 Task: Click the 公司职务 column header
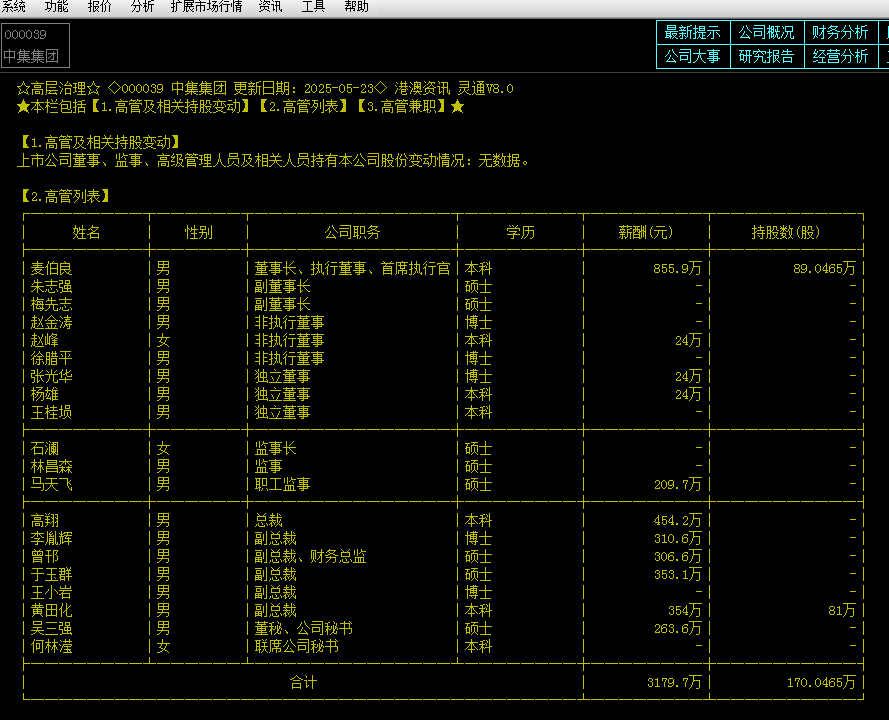click(x=353, y=232)
